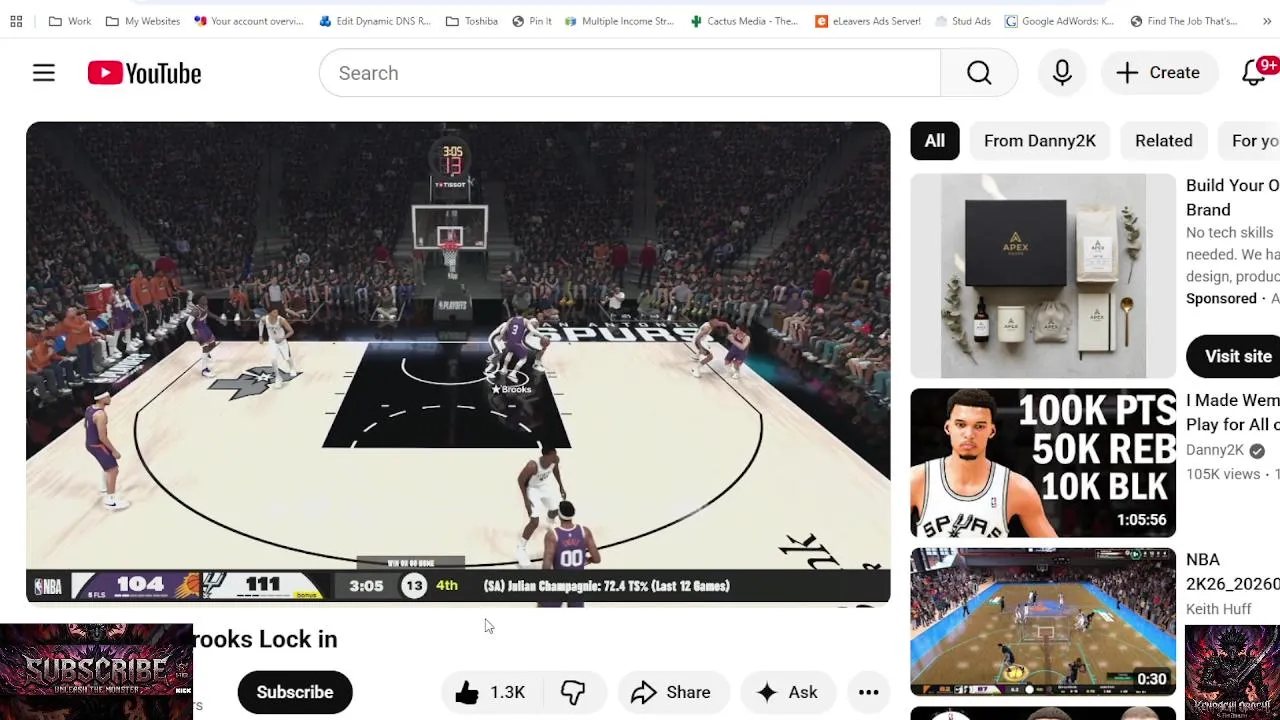Viewport: 1280px width, 720px height.
Task: Select the All filter chip
Action: click(x=934, y=141)
